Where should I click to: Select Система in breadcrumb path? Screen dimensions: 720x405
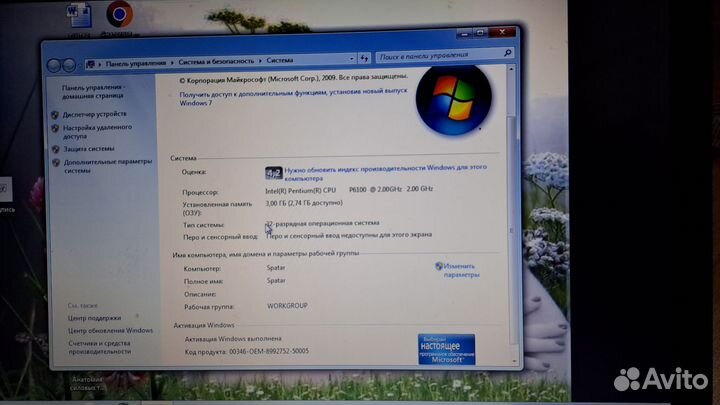280,60
